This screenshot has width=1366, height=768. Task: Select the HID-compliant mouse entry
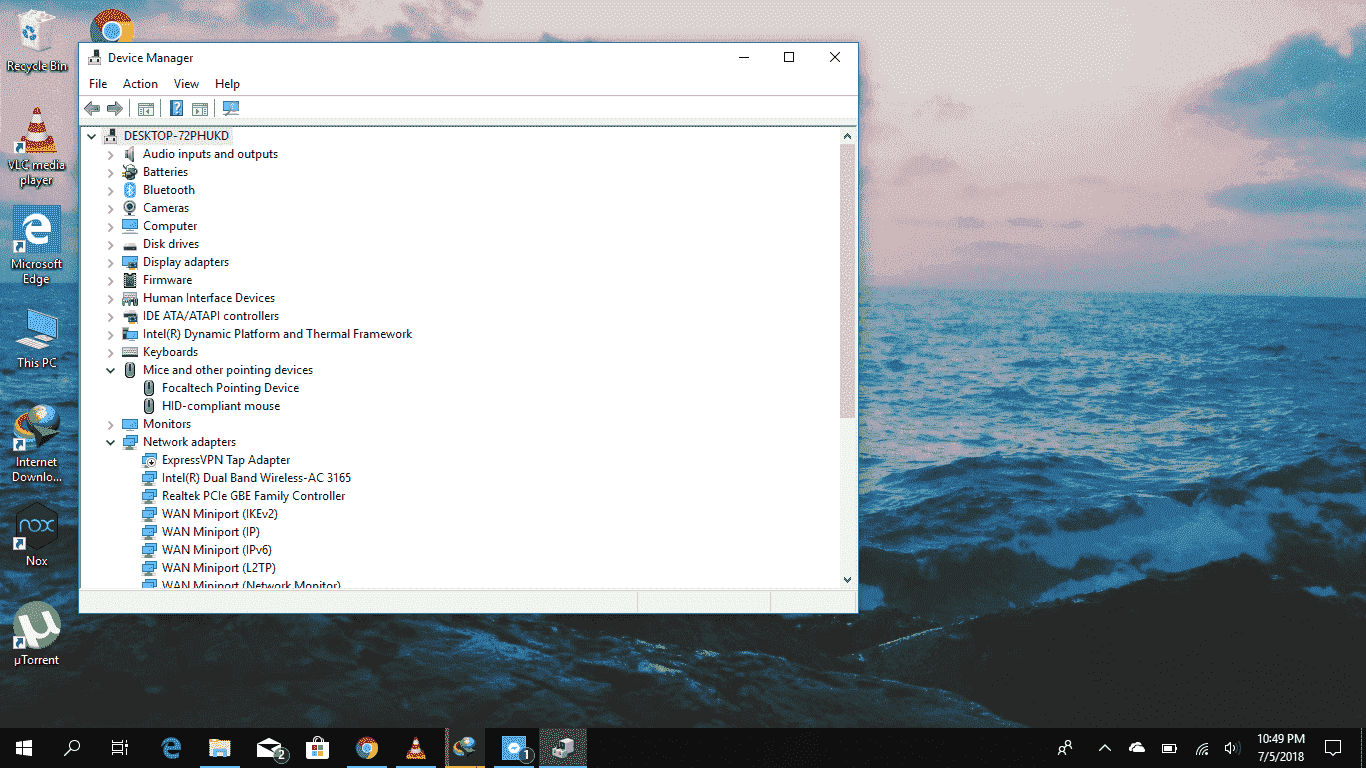pos(221,406)
